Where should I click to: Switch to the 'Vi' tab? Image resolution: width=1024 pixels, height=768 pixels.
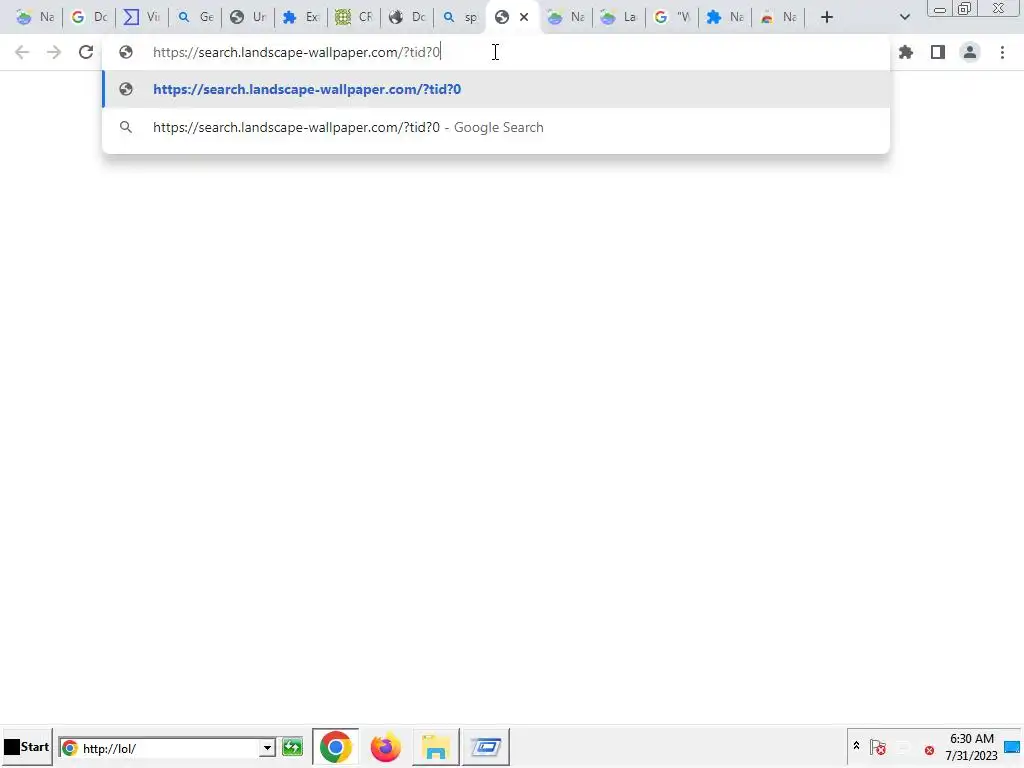(142, 18)
